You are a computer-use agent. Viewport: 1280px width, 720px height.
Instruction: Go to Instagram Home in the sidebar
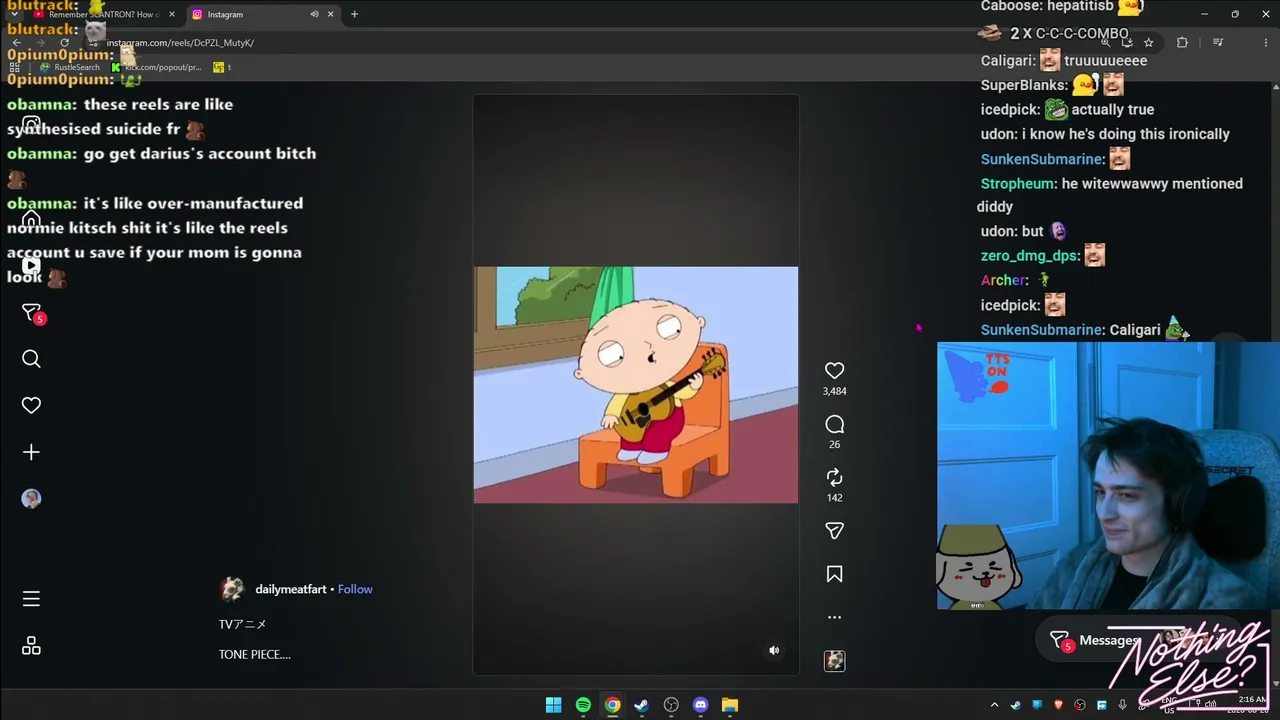[31, 220]
